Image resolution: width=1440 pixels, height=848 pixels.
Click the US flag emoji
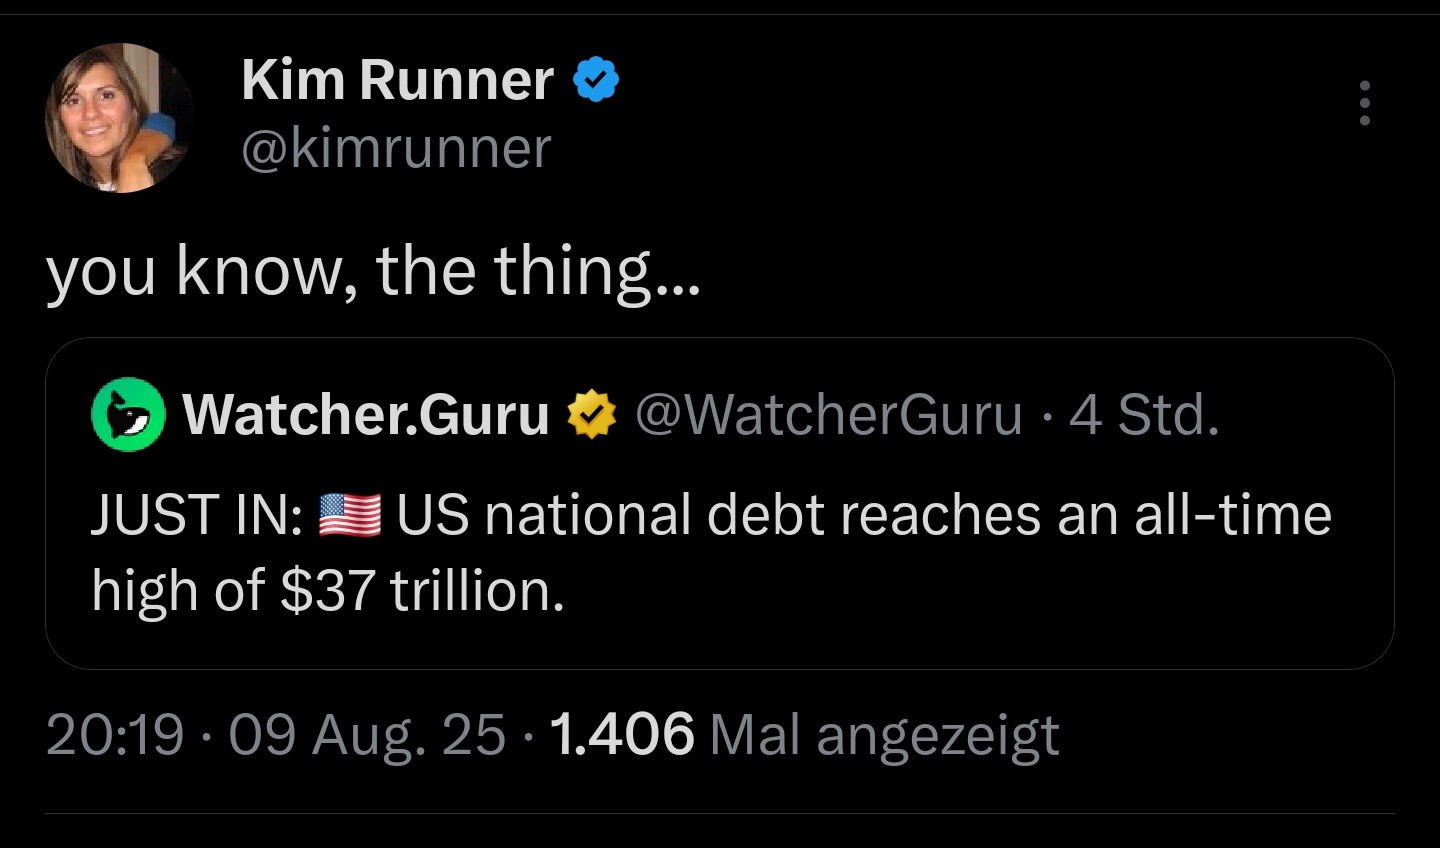click(x=349, y=516)
